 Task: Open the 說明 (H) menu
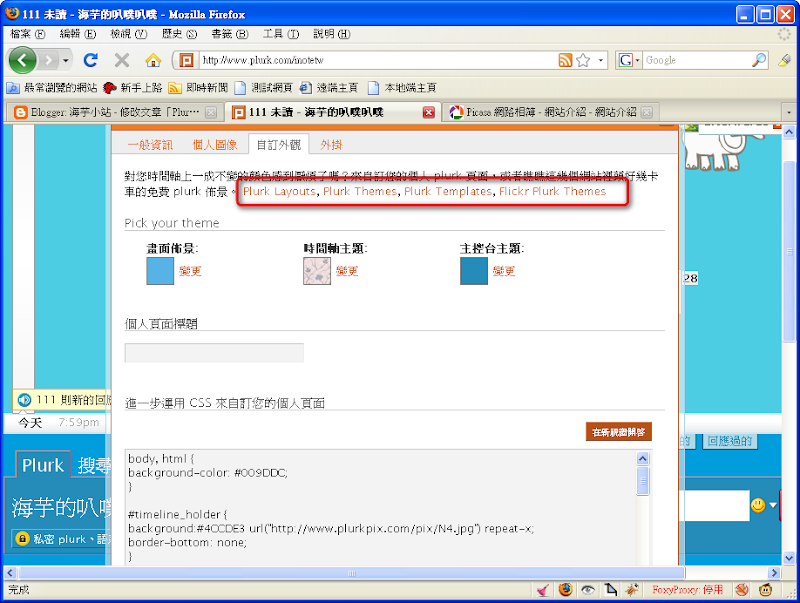pos(332,34)
